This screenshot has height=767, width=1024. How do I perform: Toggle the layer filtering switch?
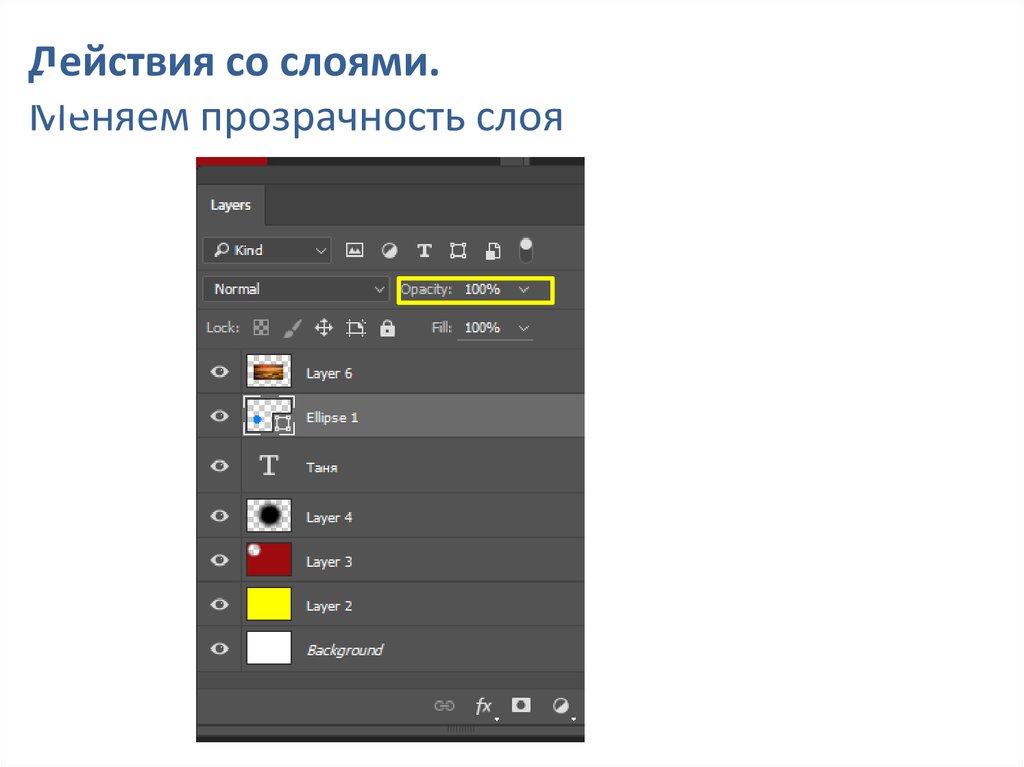click(x=526, y=250)
